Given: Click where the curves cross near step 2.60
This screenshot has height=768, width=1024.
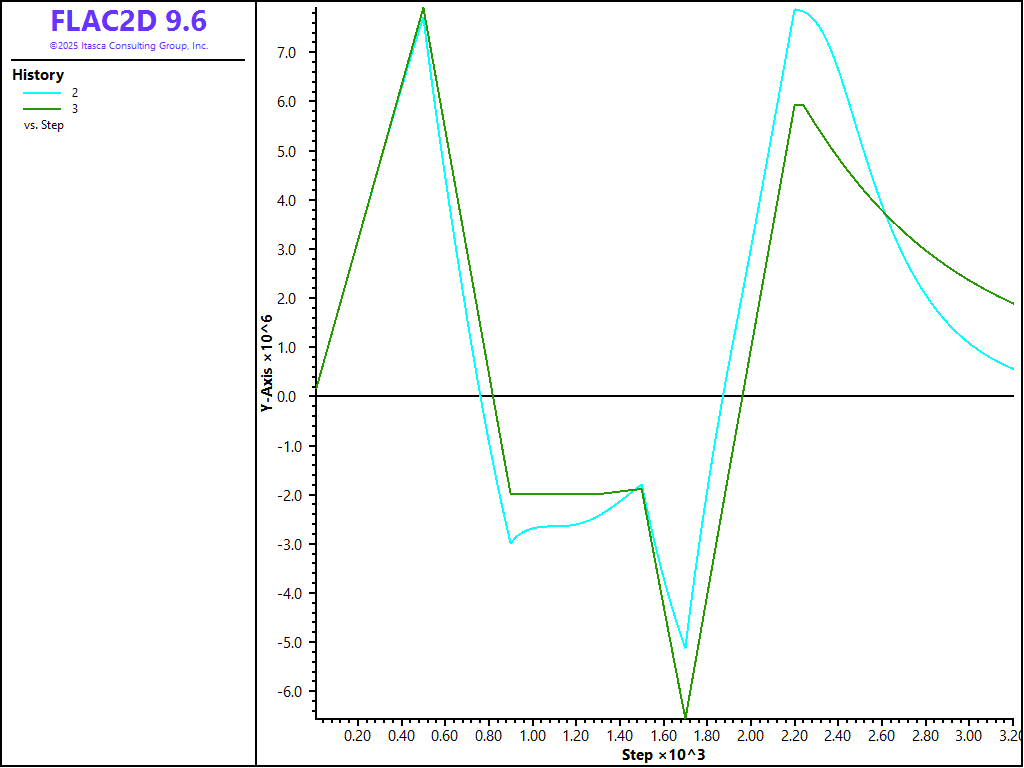Looking at the screenshot, I should pos(884,212).
